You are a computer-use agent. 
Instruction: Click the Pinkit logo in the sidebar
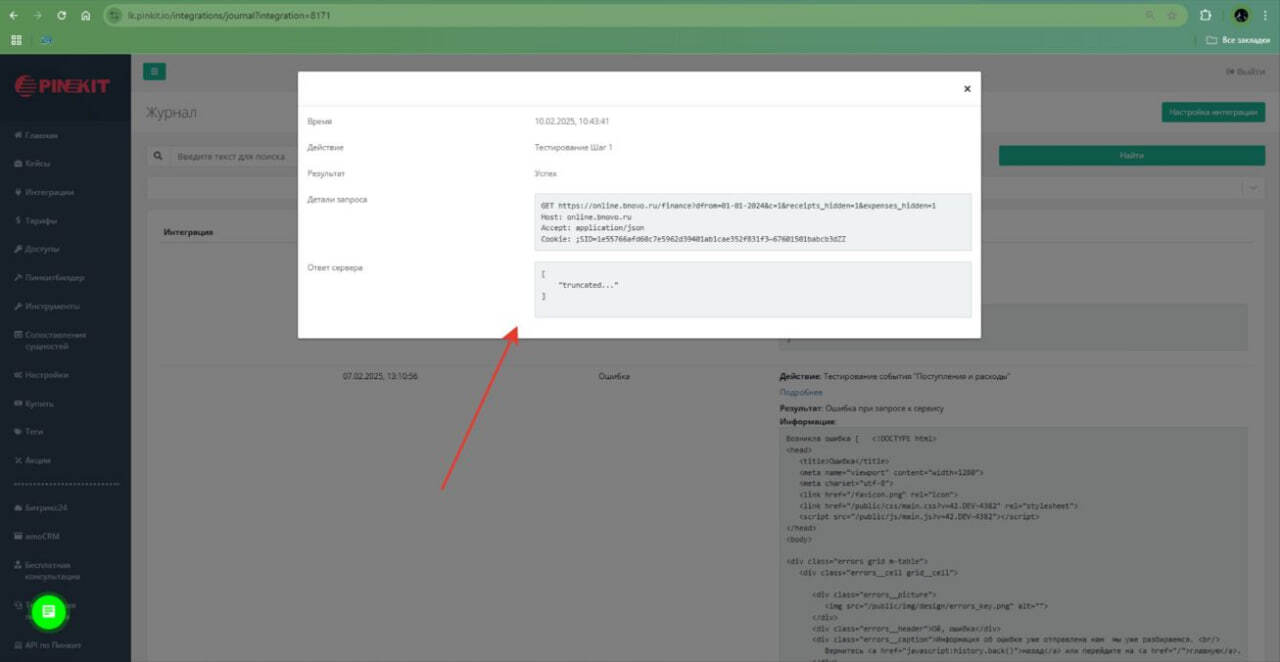[x=62, y=87]
